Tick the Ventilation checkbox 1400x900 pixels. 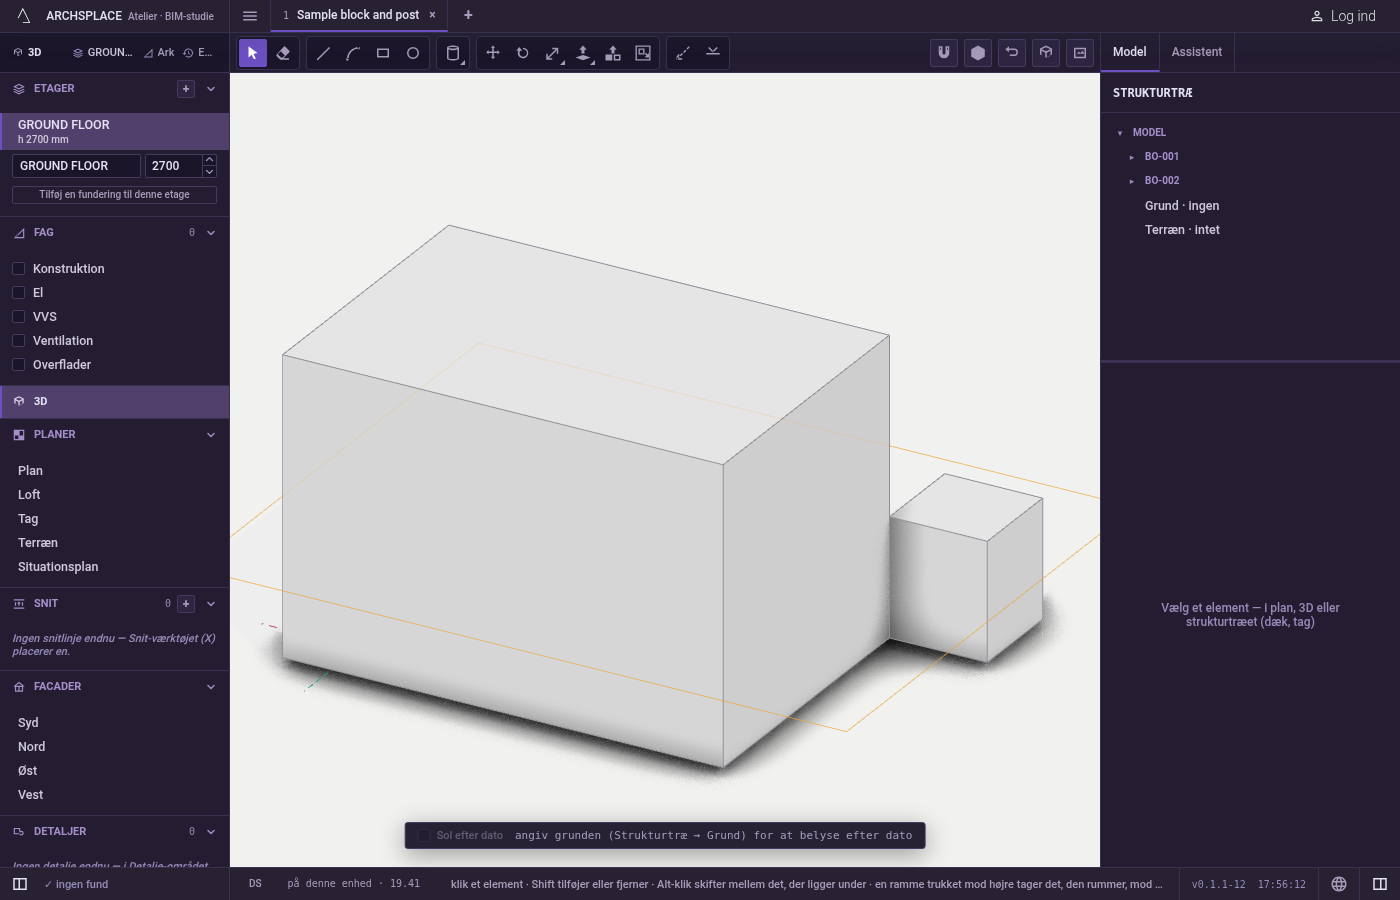click(x=18, y=341)
